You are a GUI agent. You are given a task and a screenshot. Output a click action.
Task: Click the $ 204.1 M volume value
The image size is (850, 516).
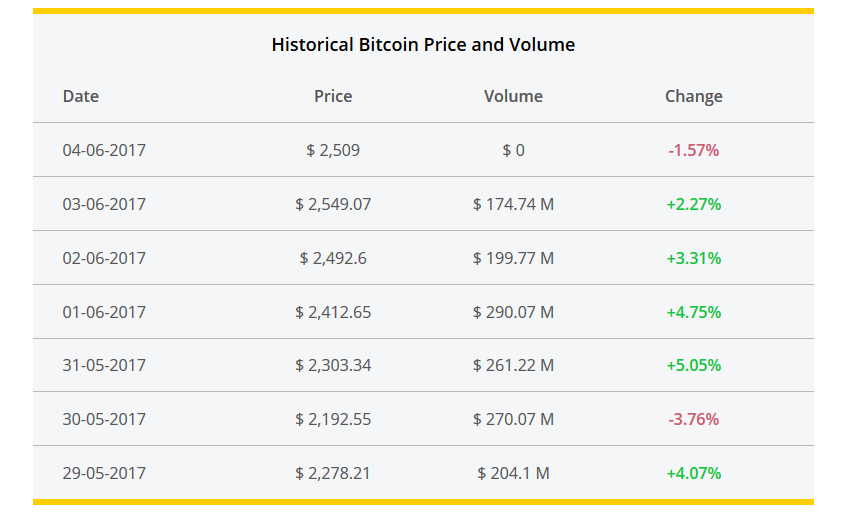pyautogui.click(x=513, y=473)
